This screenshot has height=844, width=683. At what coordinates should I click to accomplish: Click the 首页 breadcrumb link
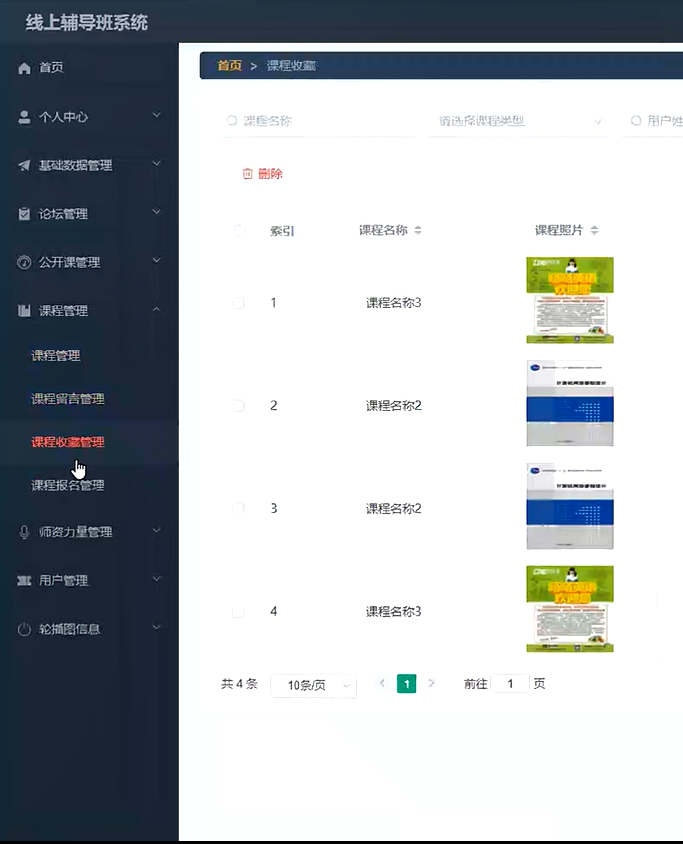pos(229,66)
